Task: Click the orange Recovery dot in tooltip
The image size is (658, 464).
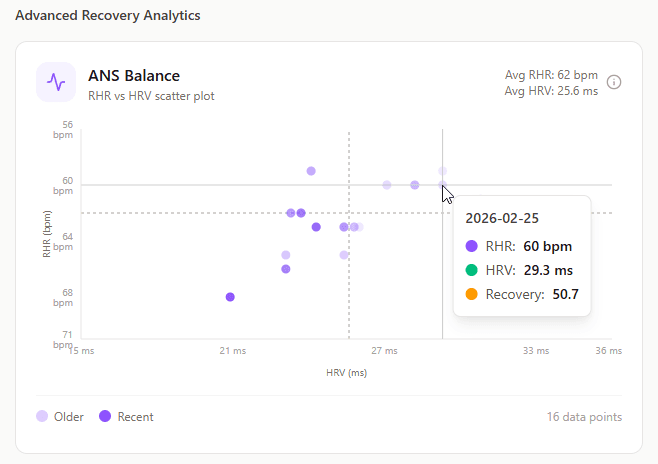Action: 472,294
